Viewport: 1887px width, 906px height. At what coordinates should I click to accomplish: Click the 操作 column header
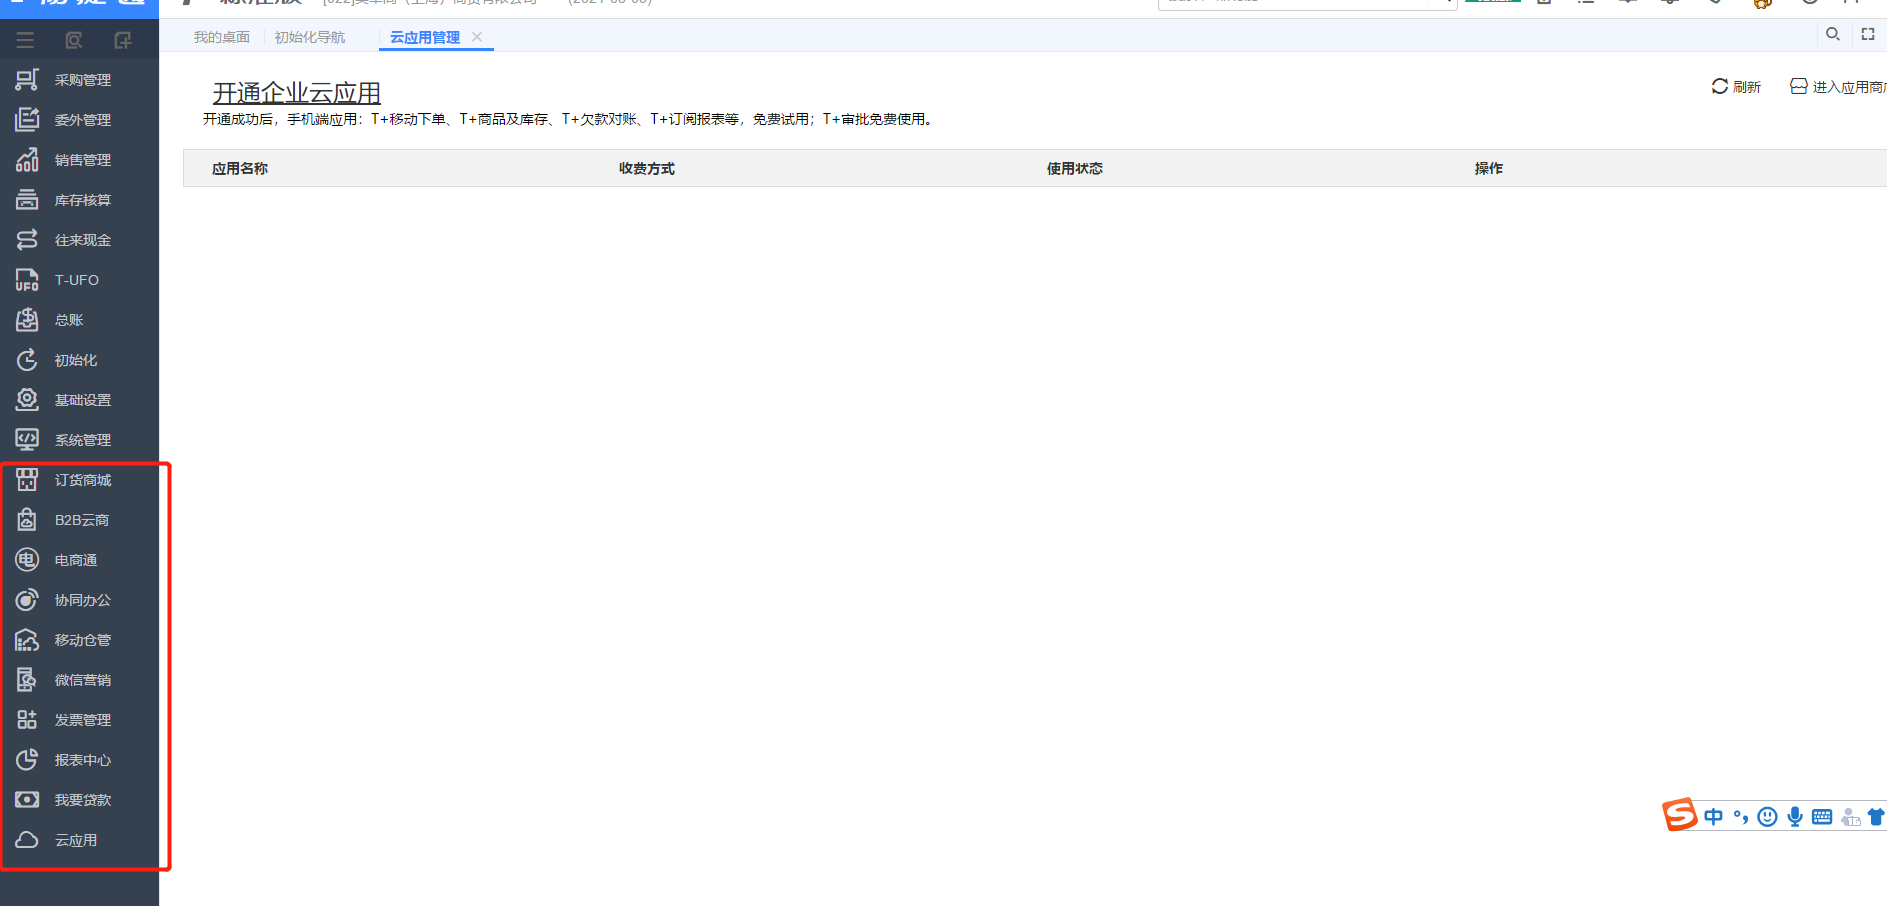coord(1489,169)
